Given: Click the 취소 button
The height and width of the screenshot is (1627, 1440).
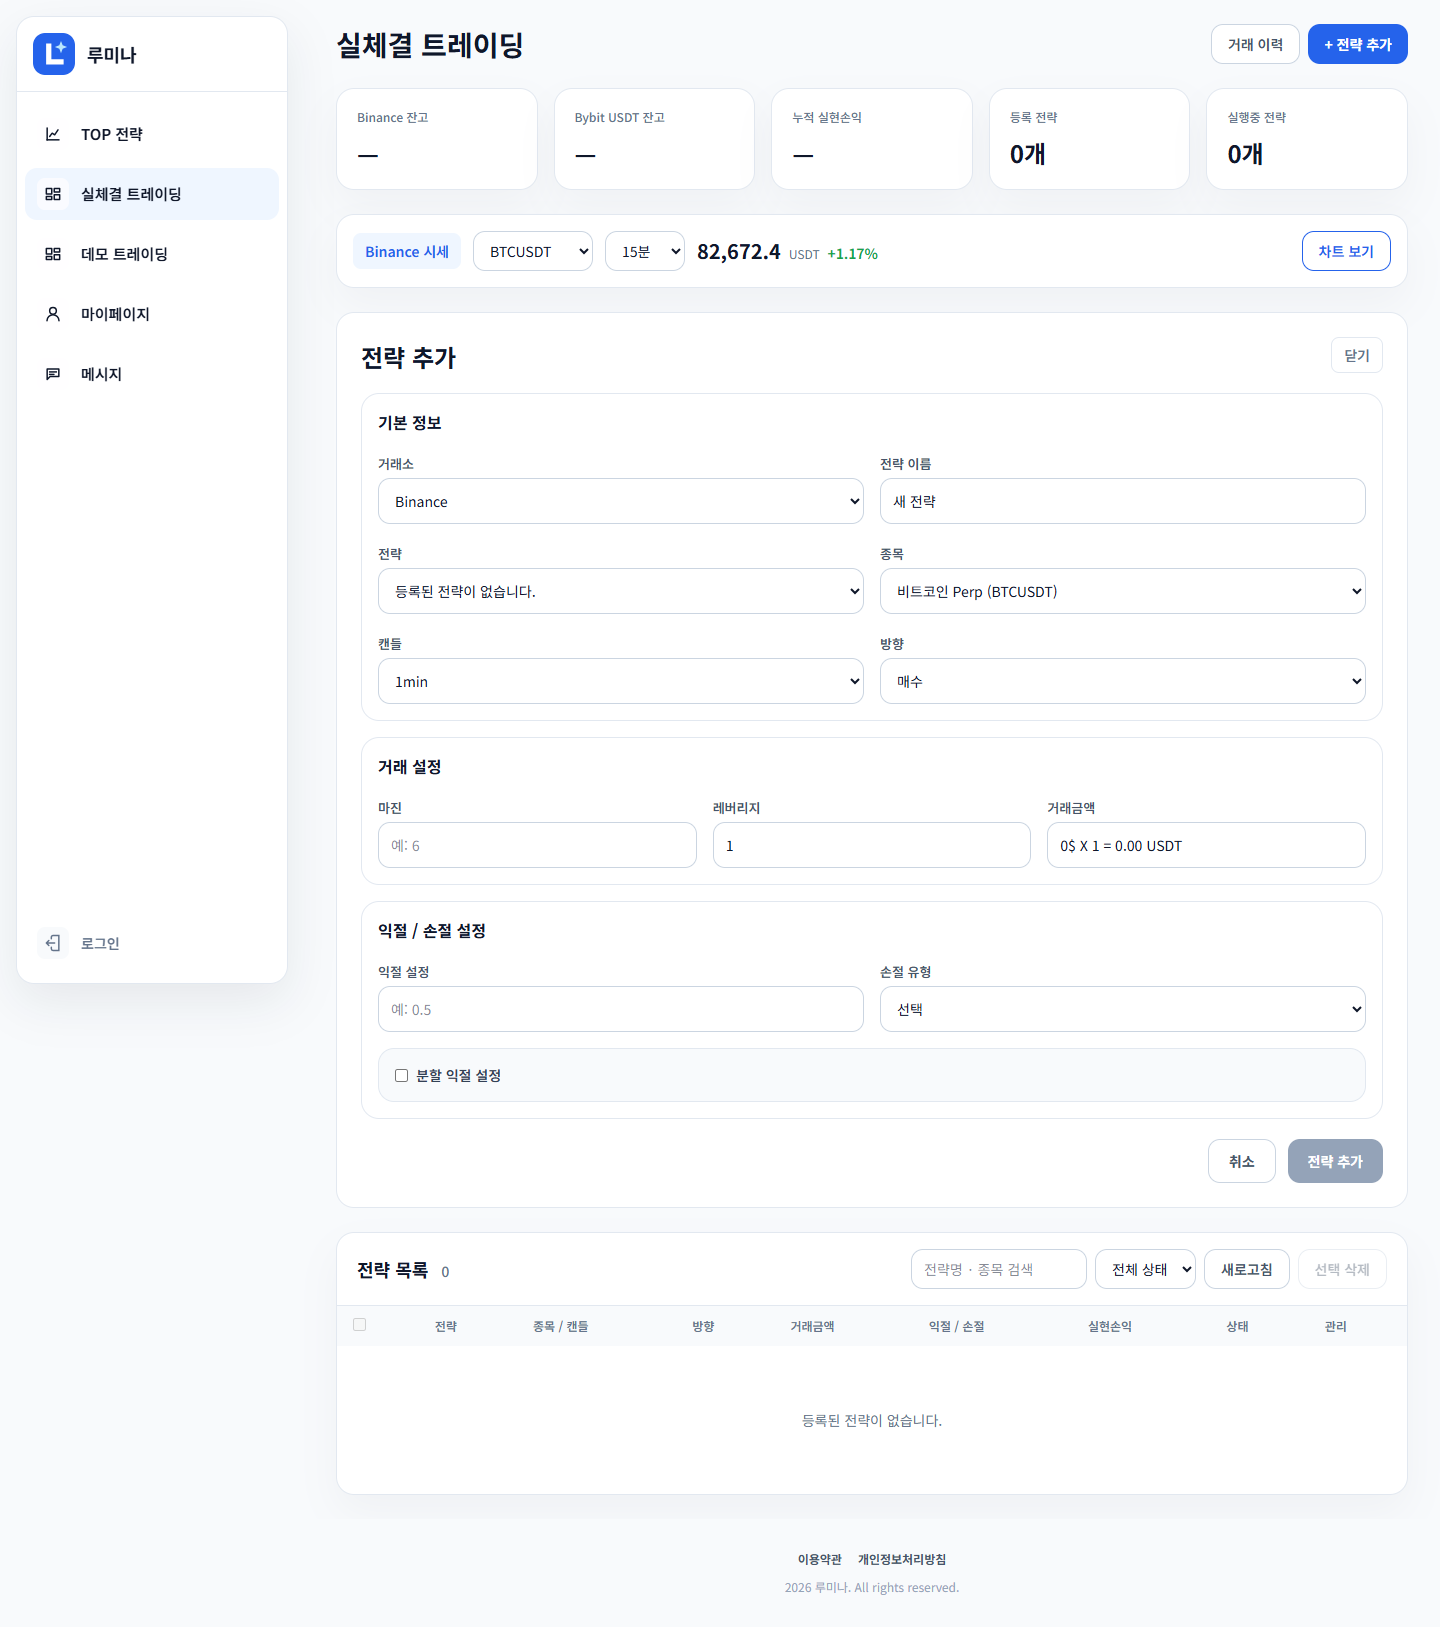Looking at the screenshot, I should pyautogui.click(x=1242, y=1161).
